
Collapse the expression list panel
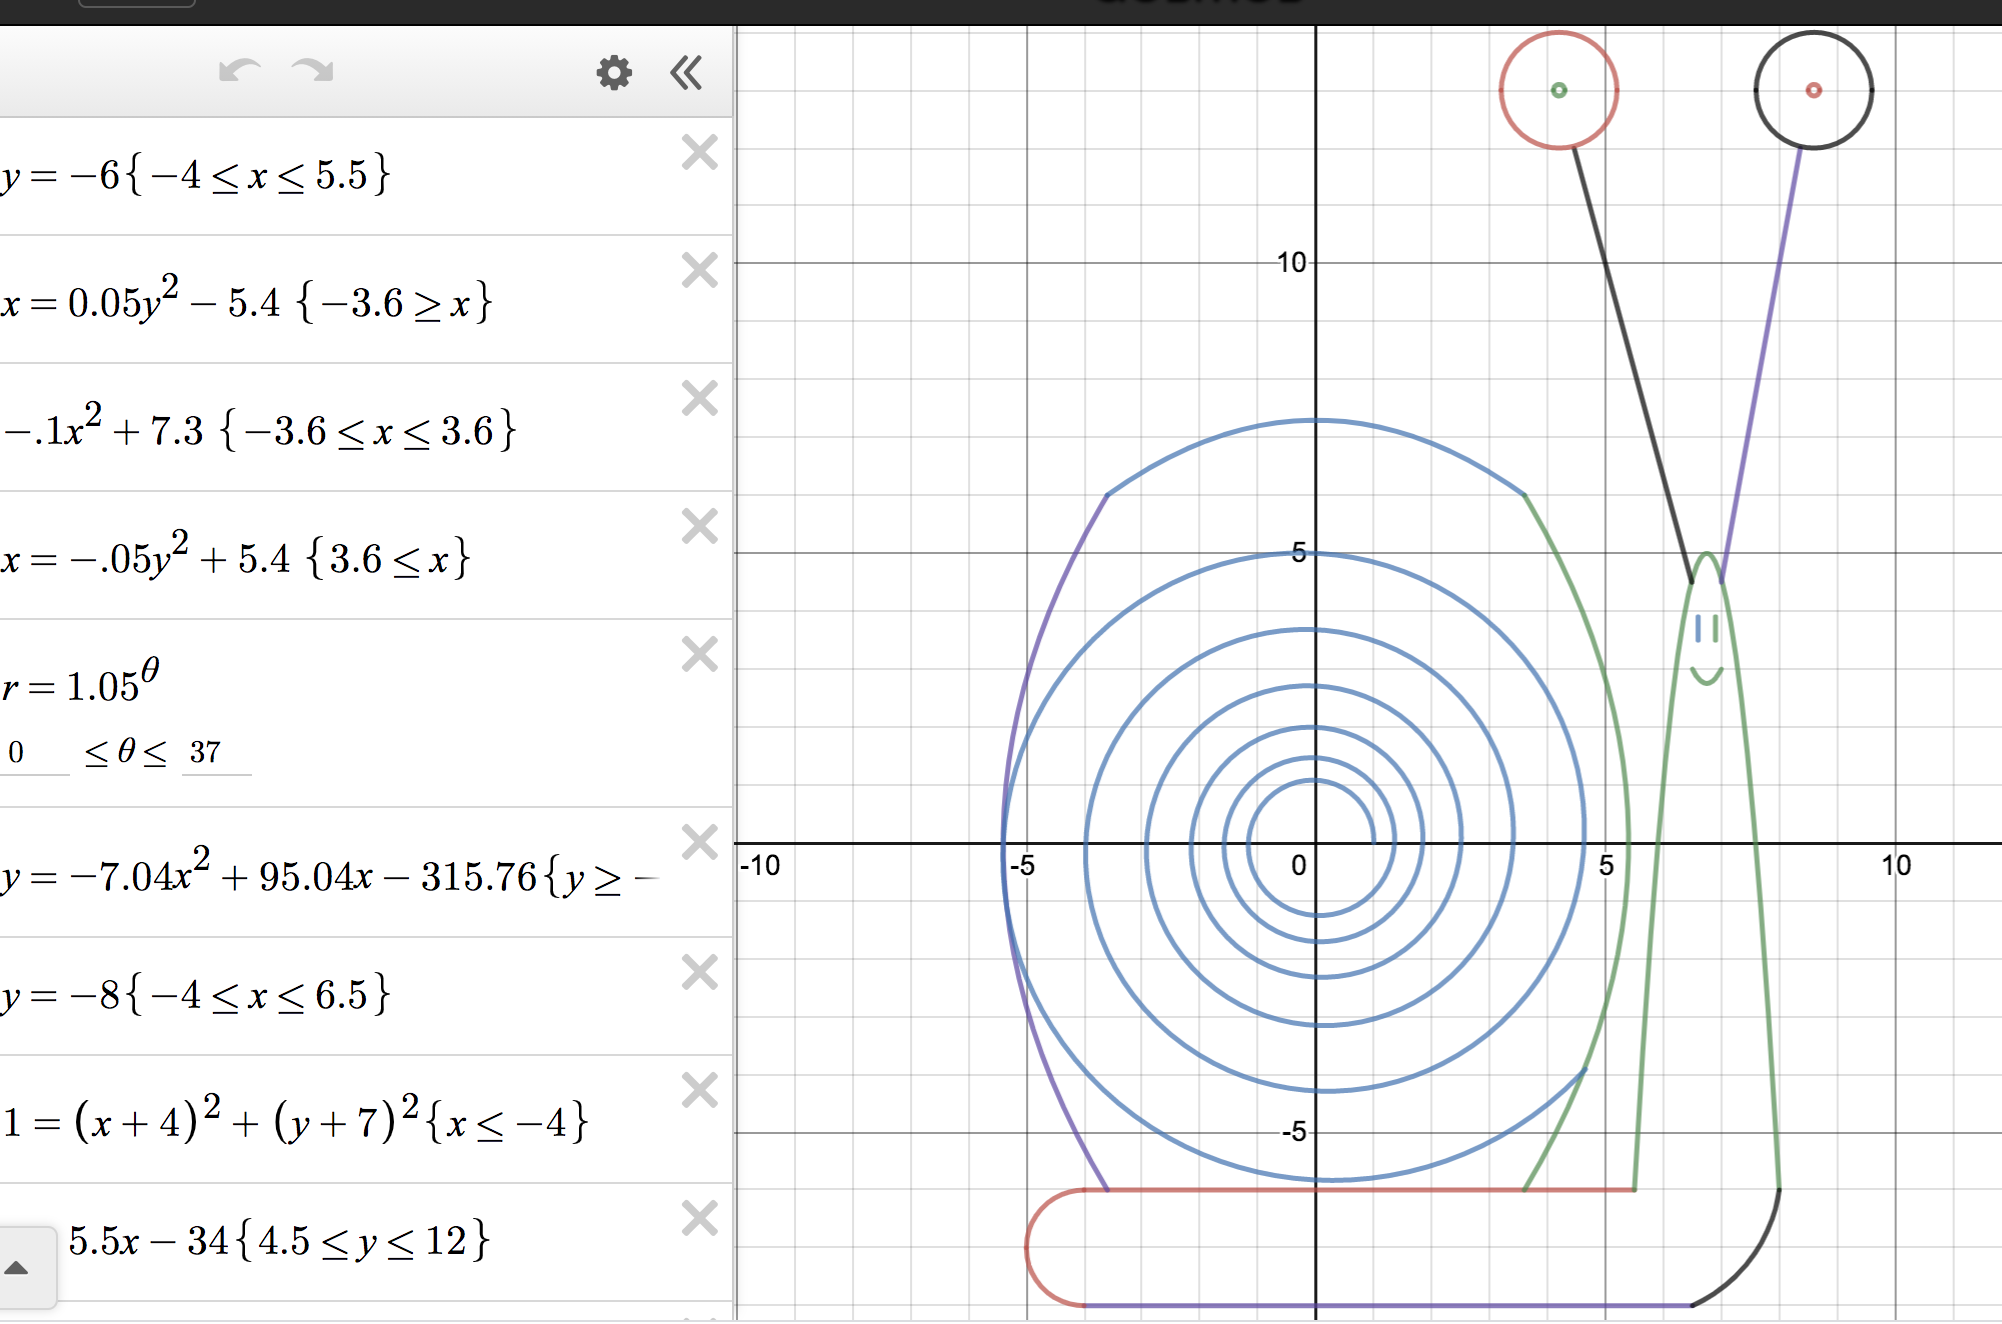(686, 72)
